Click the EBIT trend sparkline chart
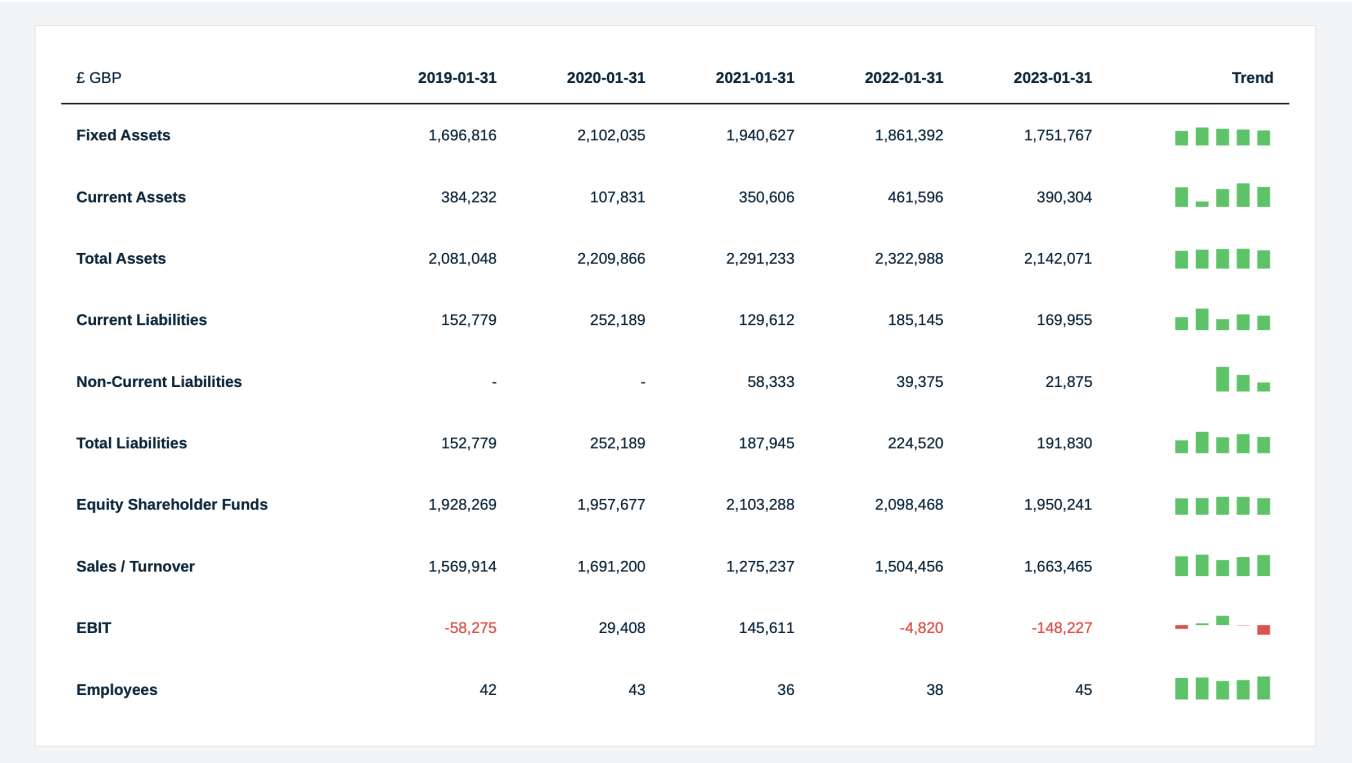 [x=1222, y=625]
